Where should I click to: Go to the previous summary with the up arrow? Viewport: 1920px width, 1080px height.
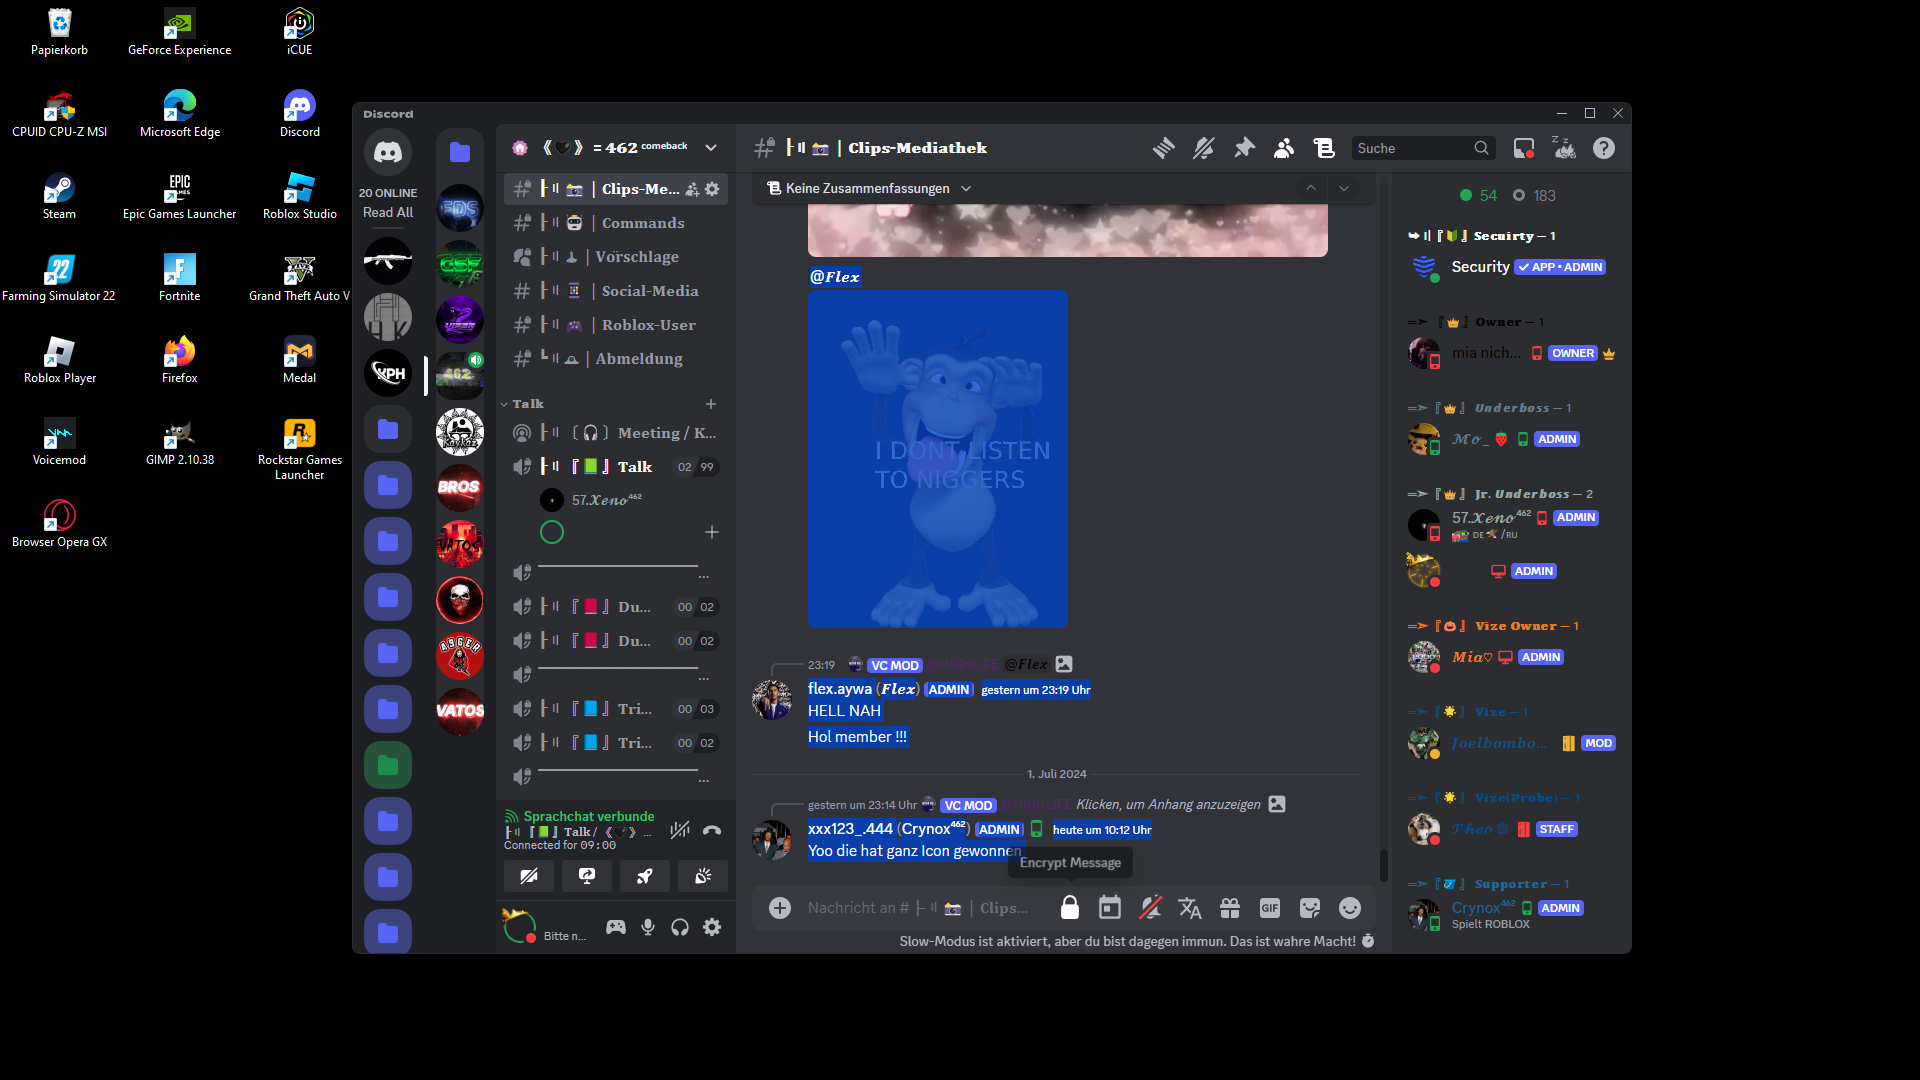pyautogui.click(x=1311, y=188)
